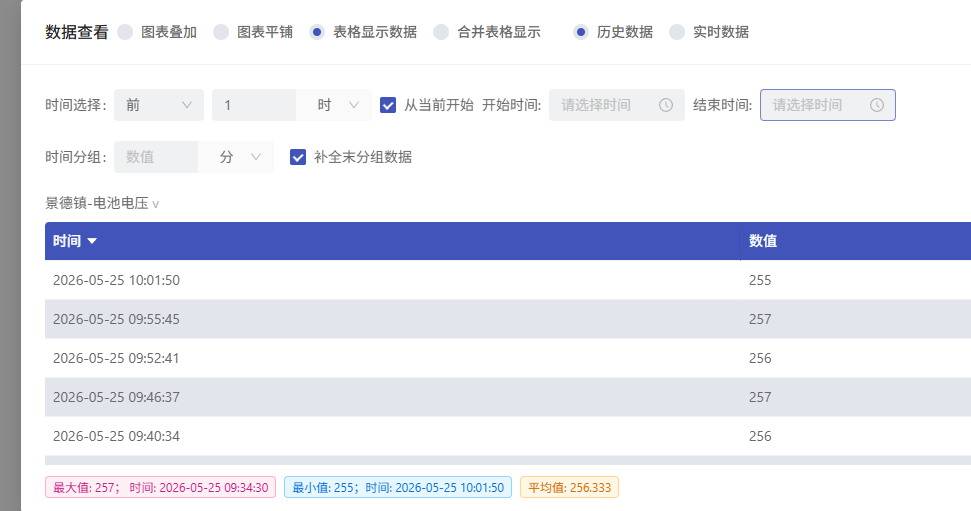Image resolution: width=971 pixels, height=511 pixels.
Task: Click the 数据查看 title
Action: point(77,32)
